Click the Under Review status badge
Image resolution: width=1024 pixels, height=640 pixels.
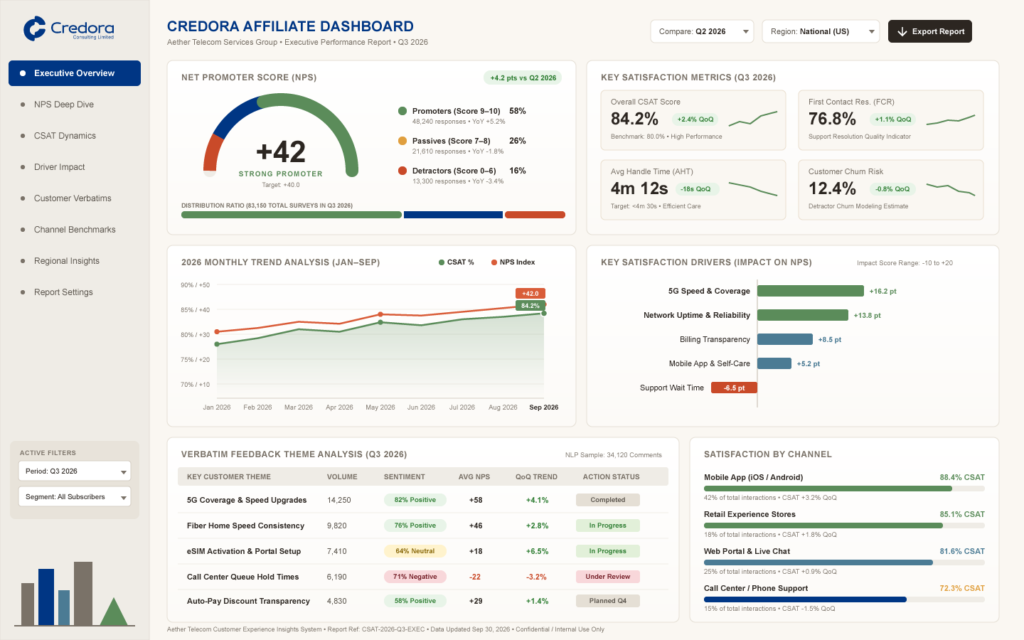(607, 577)
